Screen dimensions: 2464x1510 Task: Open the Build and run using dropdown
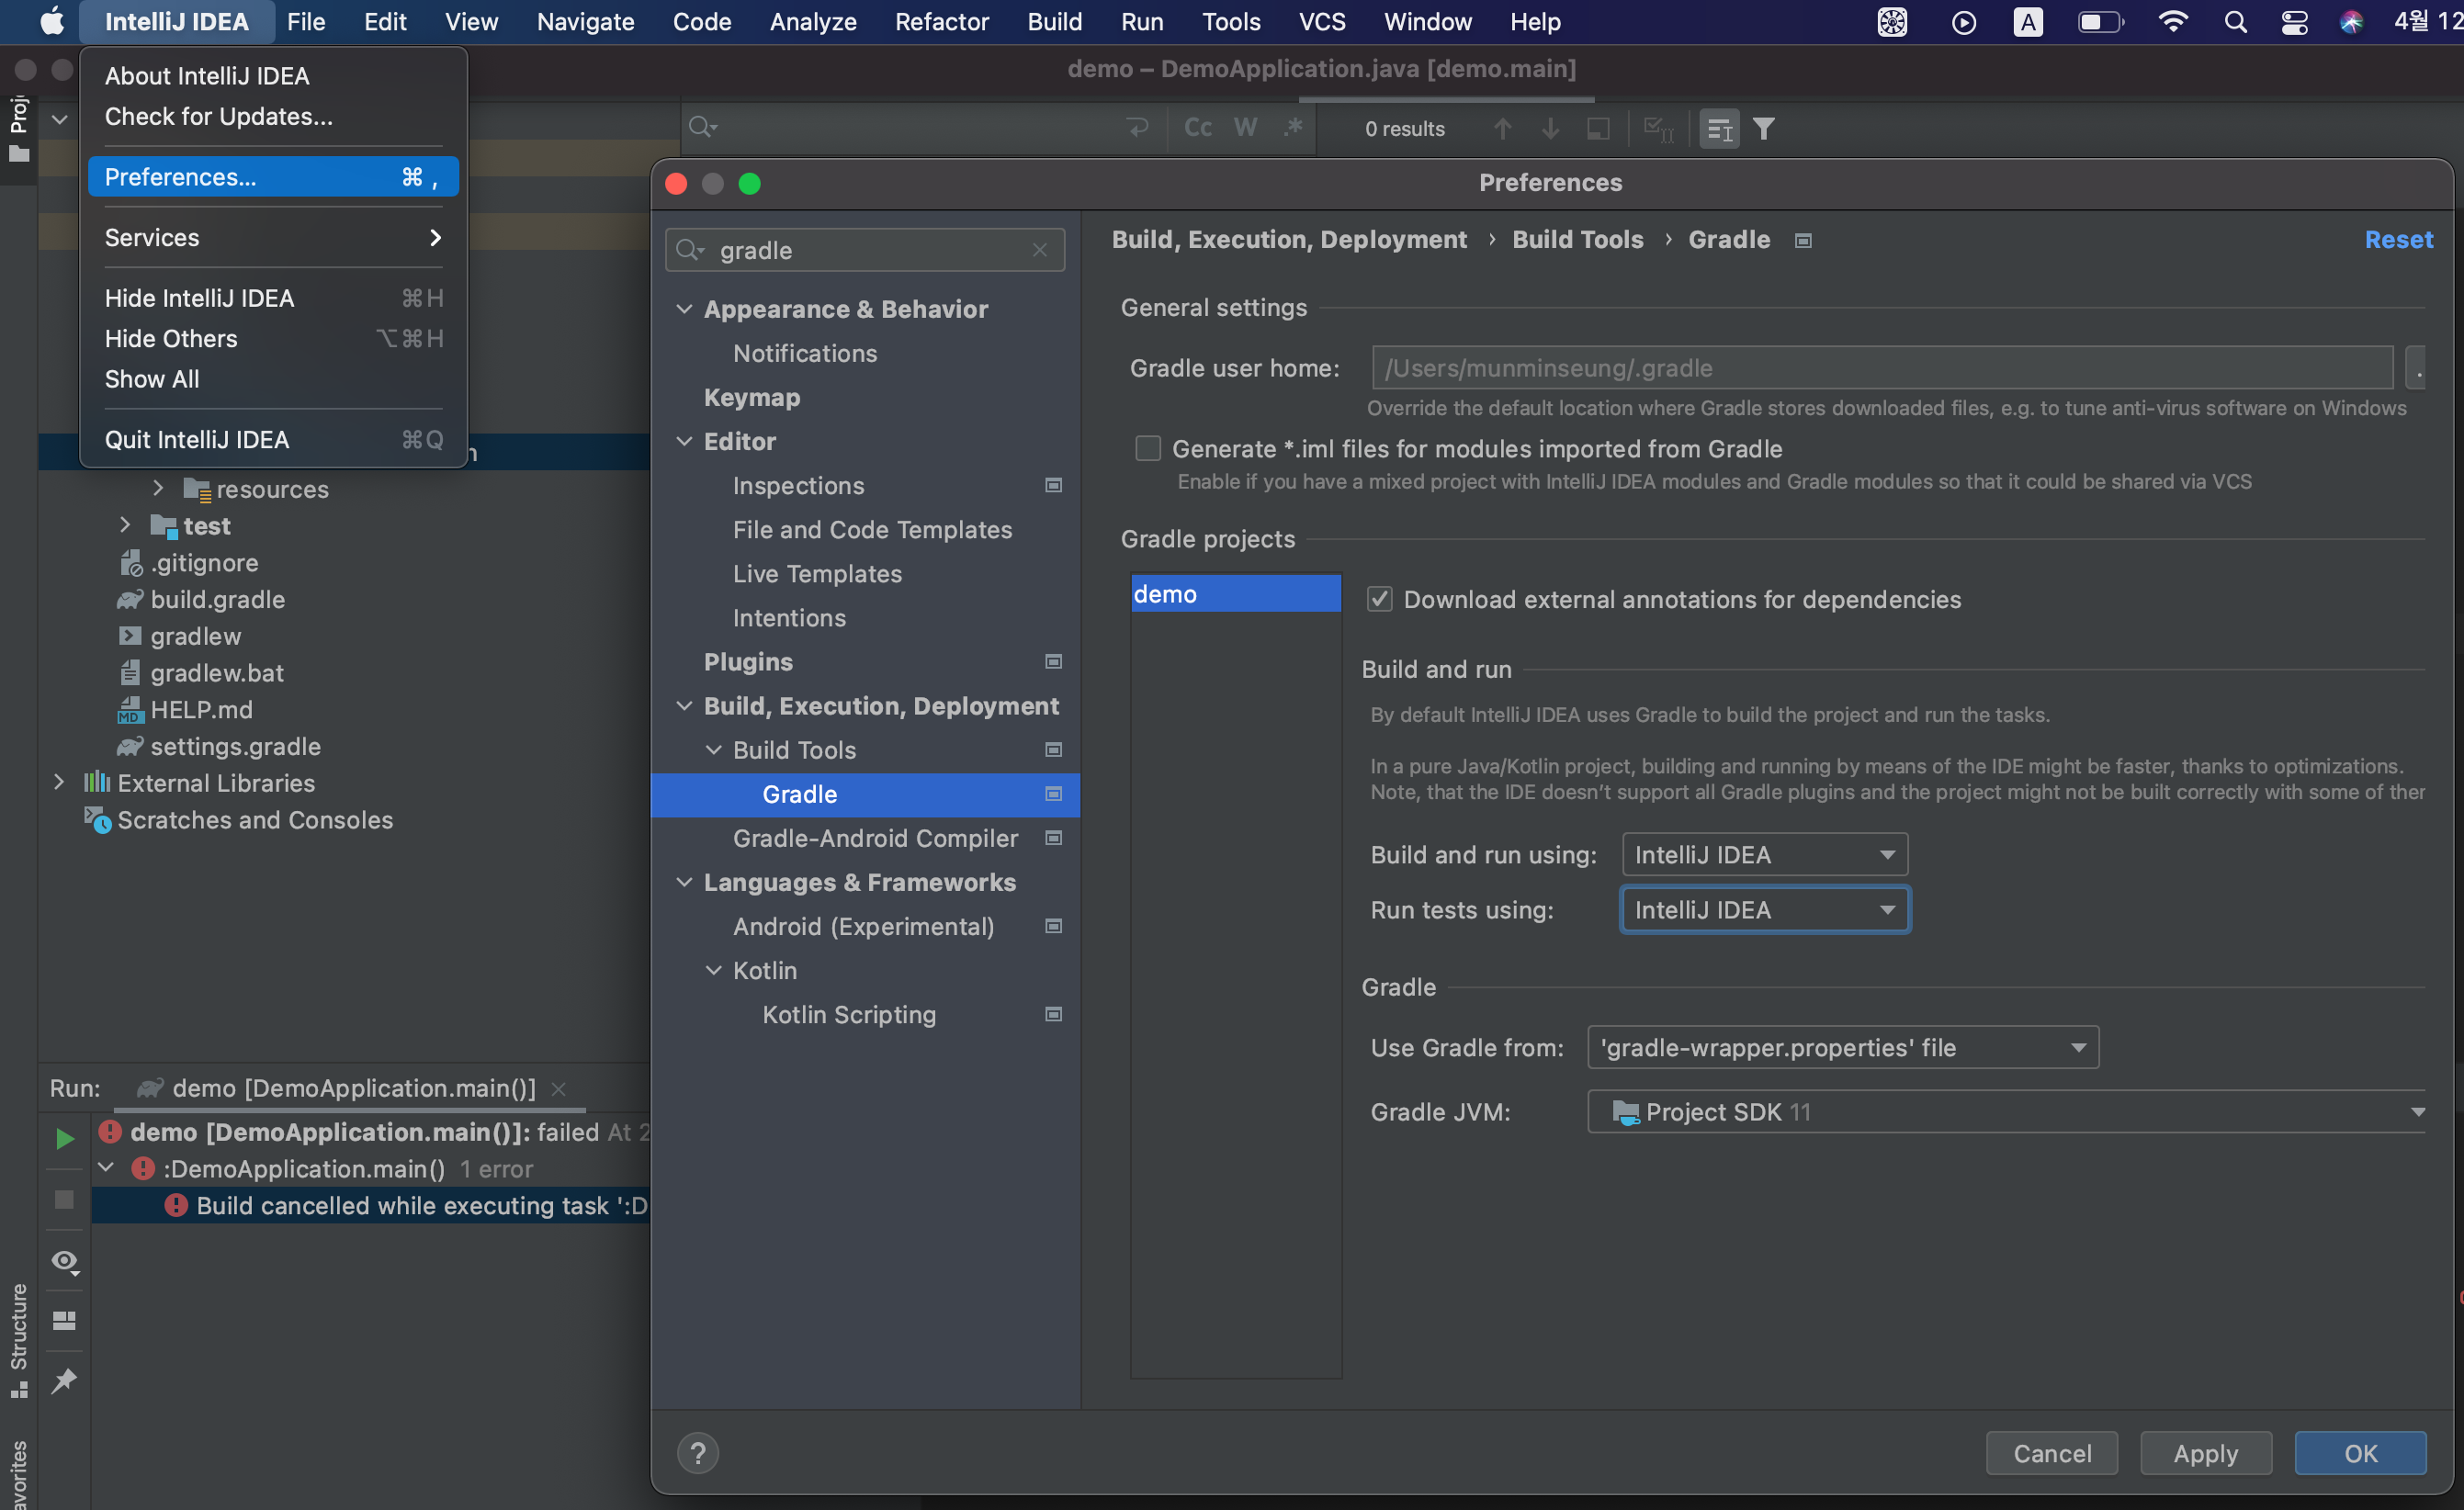(x=1764, y=855)
